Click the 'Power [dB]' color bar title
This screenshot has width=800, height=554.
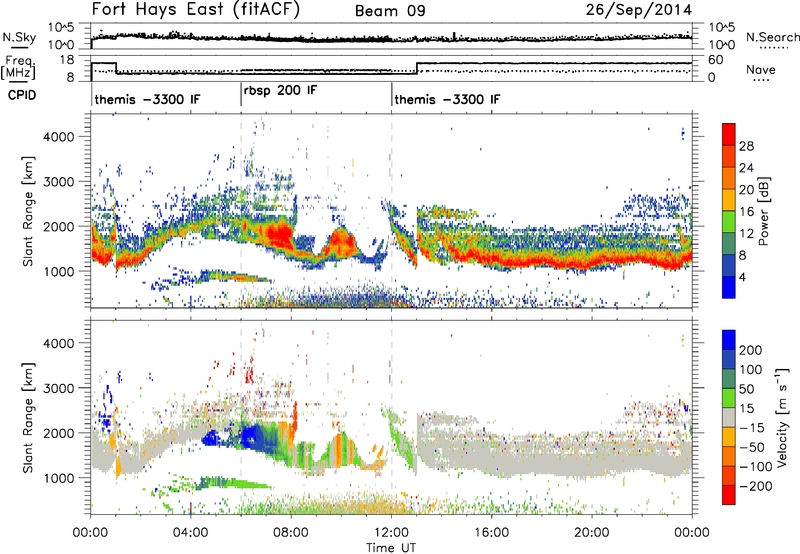coord(764,211)
